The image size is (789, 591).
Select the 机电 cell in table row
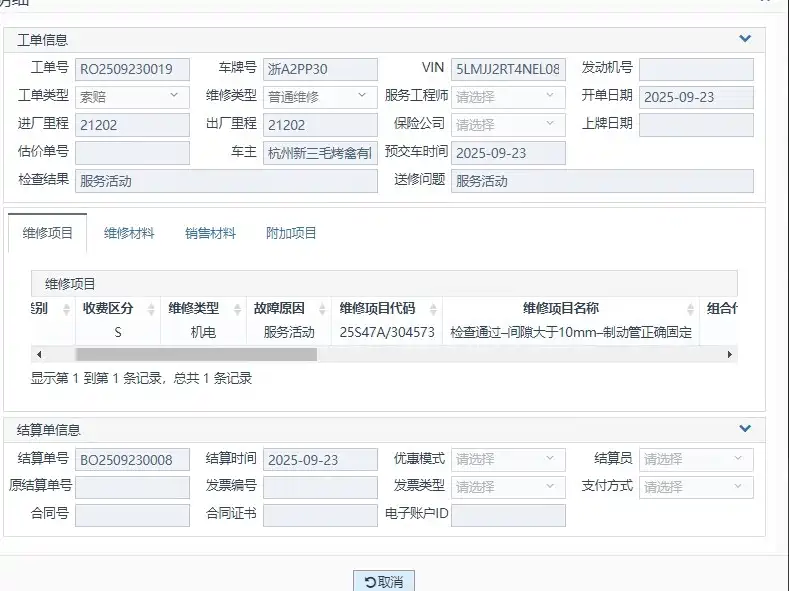(203, 332)
